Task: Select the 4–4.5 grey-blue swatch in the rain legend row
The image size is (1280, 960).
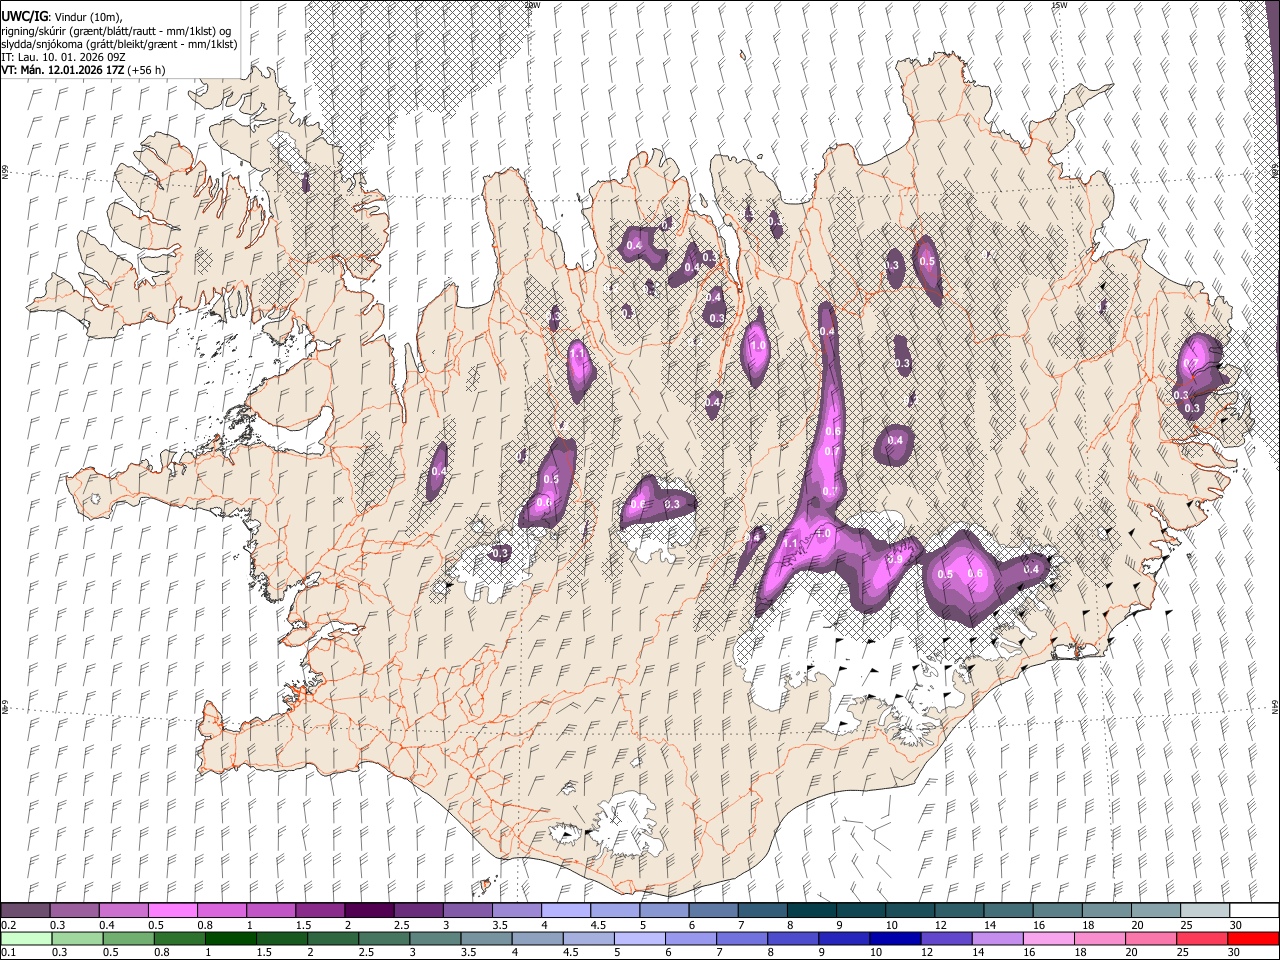Action: click(x=537, y=938)
